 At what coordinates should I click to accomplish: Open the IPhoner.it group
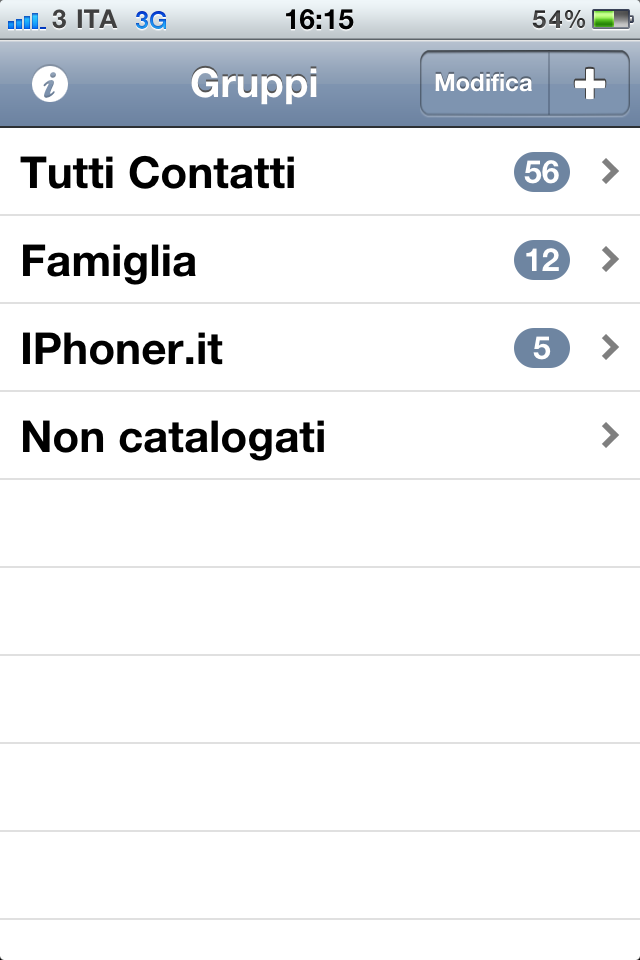(320, 347)
